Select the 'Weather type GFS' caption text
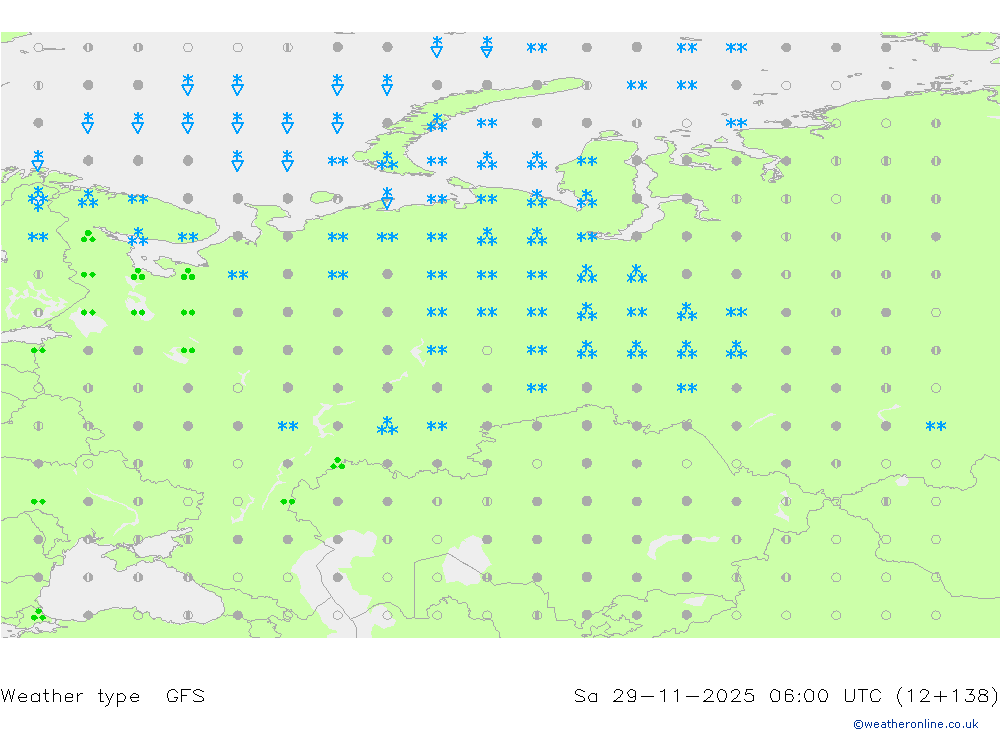The width and height of the screenshot is (1000, 733). pos(103,696)
